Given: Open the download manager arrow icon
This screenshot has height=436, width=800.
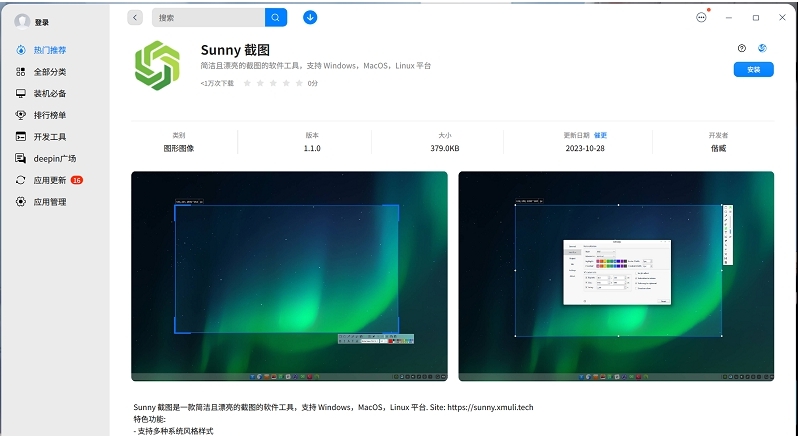Looking at the screenshot, I should click(x=310, y=17).
